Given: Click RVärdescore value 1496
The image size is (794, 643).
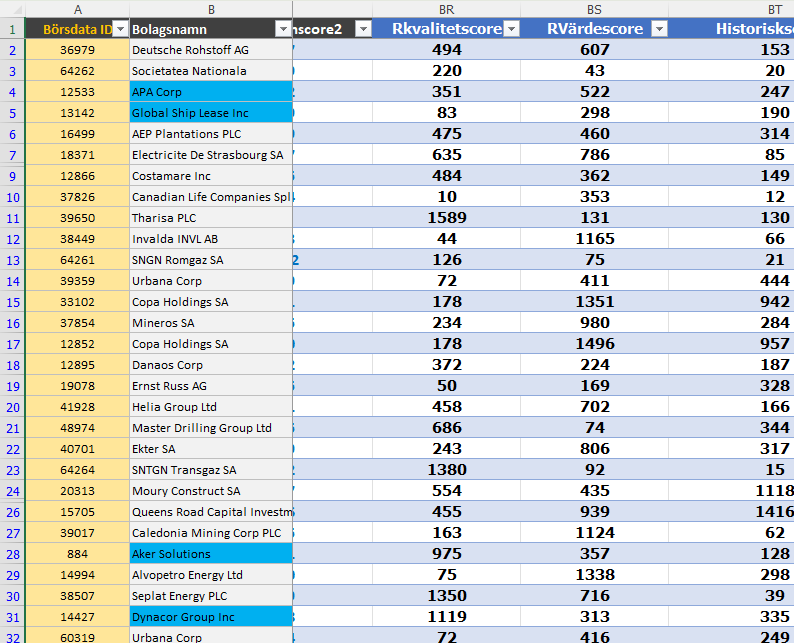Looking at the screenshot, I should (594, 344).
